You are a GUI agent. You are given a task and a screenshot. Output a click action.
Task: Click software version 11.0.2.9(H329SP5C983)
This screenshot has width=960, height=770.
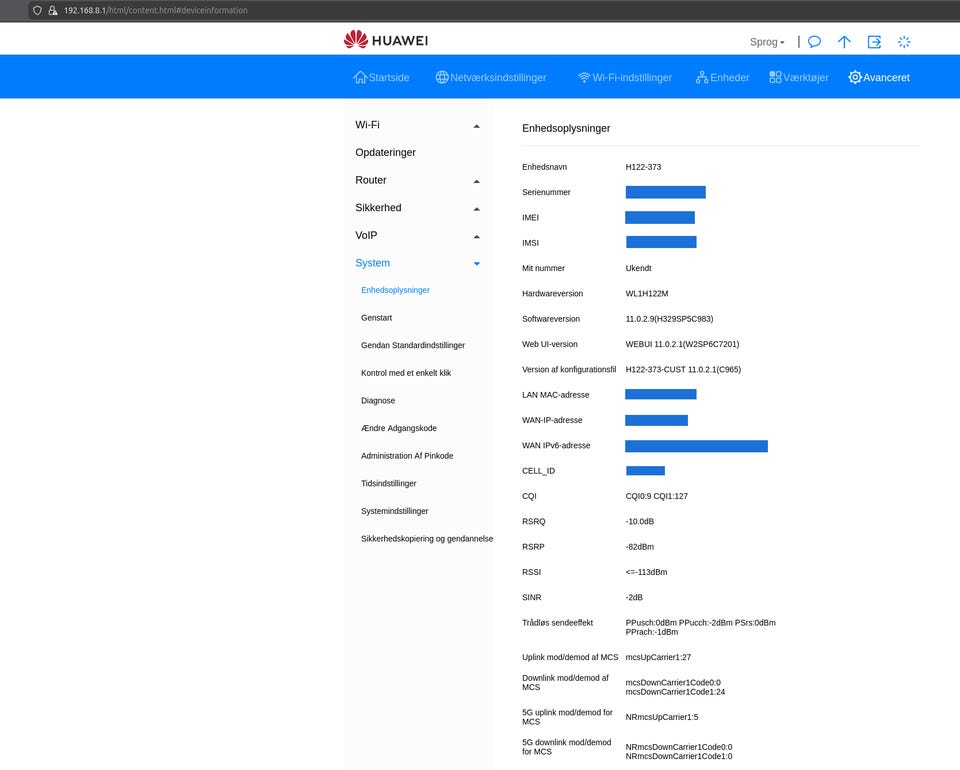pos(669,319)
